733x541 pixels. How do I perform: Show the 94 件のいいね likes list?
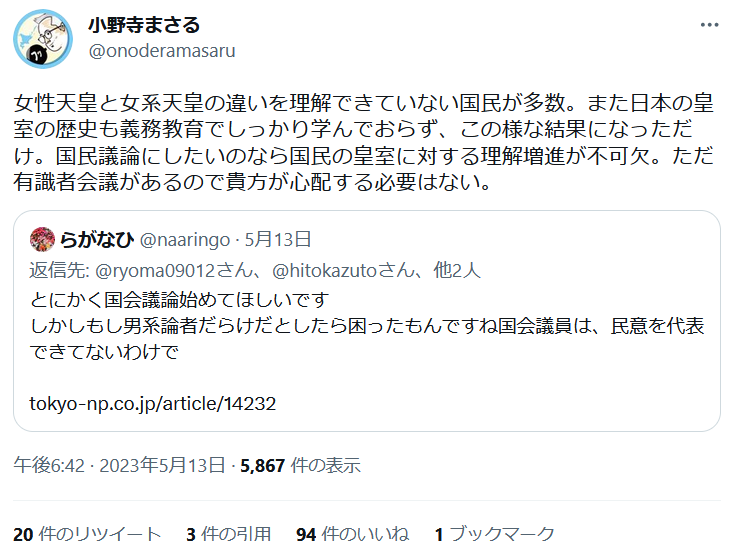coord(352,533)
